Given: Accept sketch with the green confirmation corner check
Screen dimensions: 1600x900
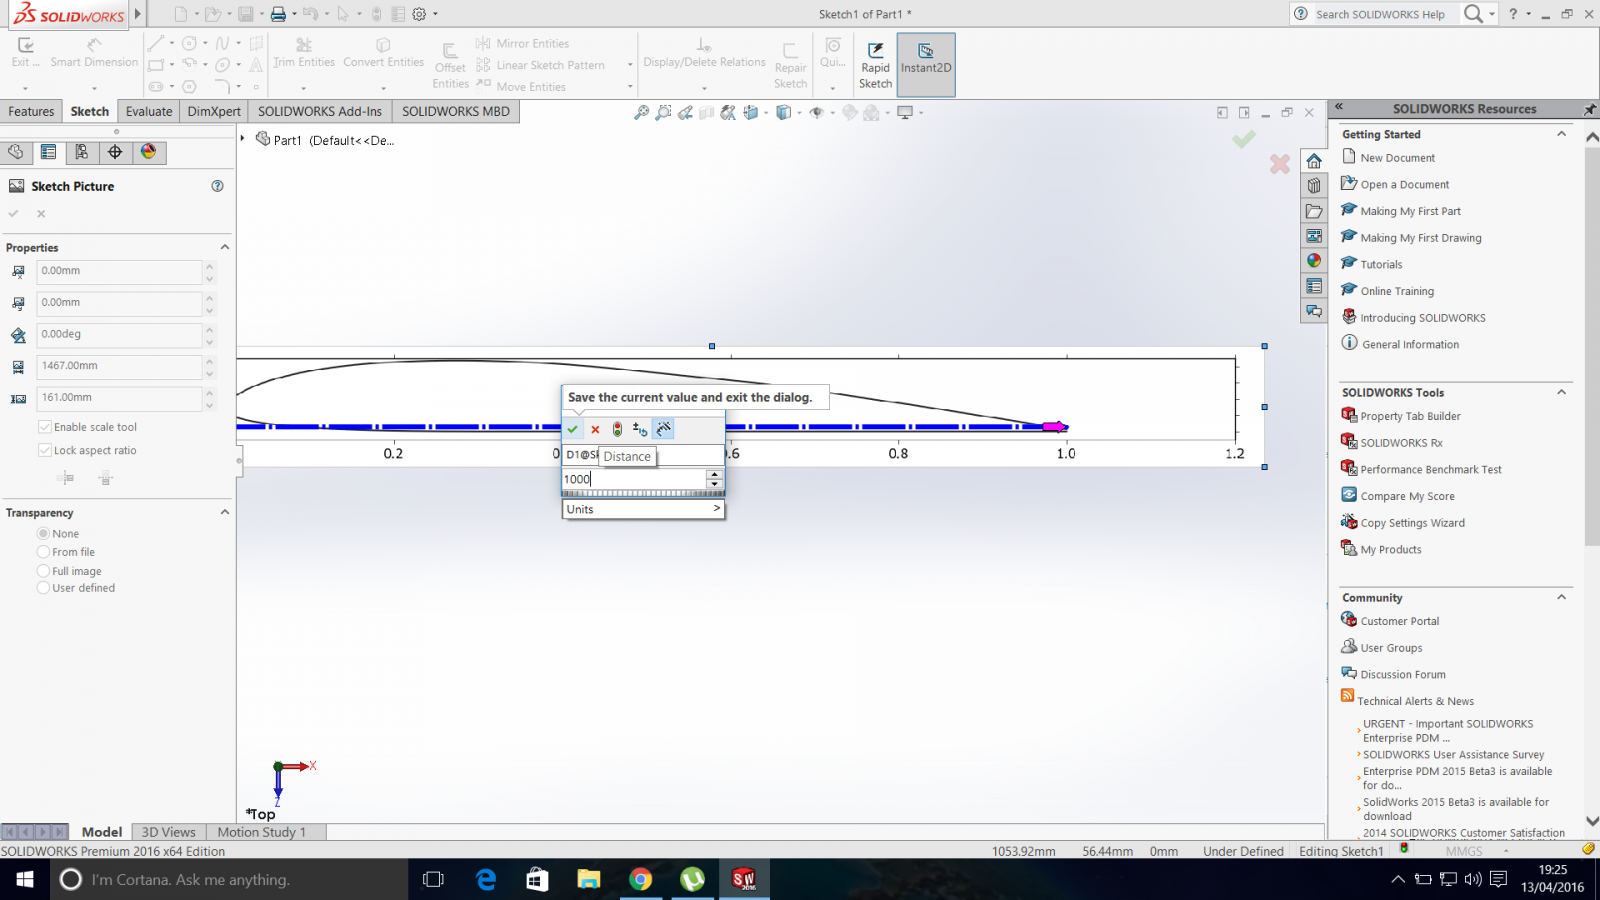Looking at the screenshot, I should tap(1244, 139).
